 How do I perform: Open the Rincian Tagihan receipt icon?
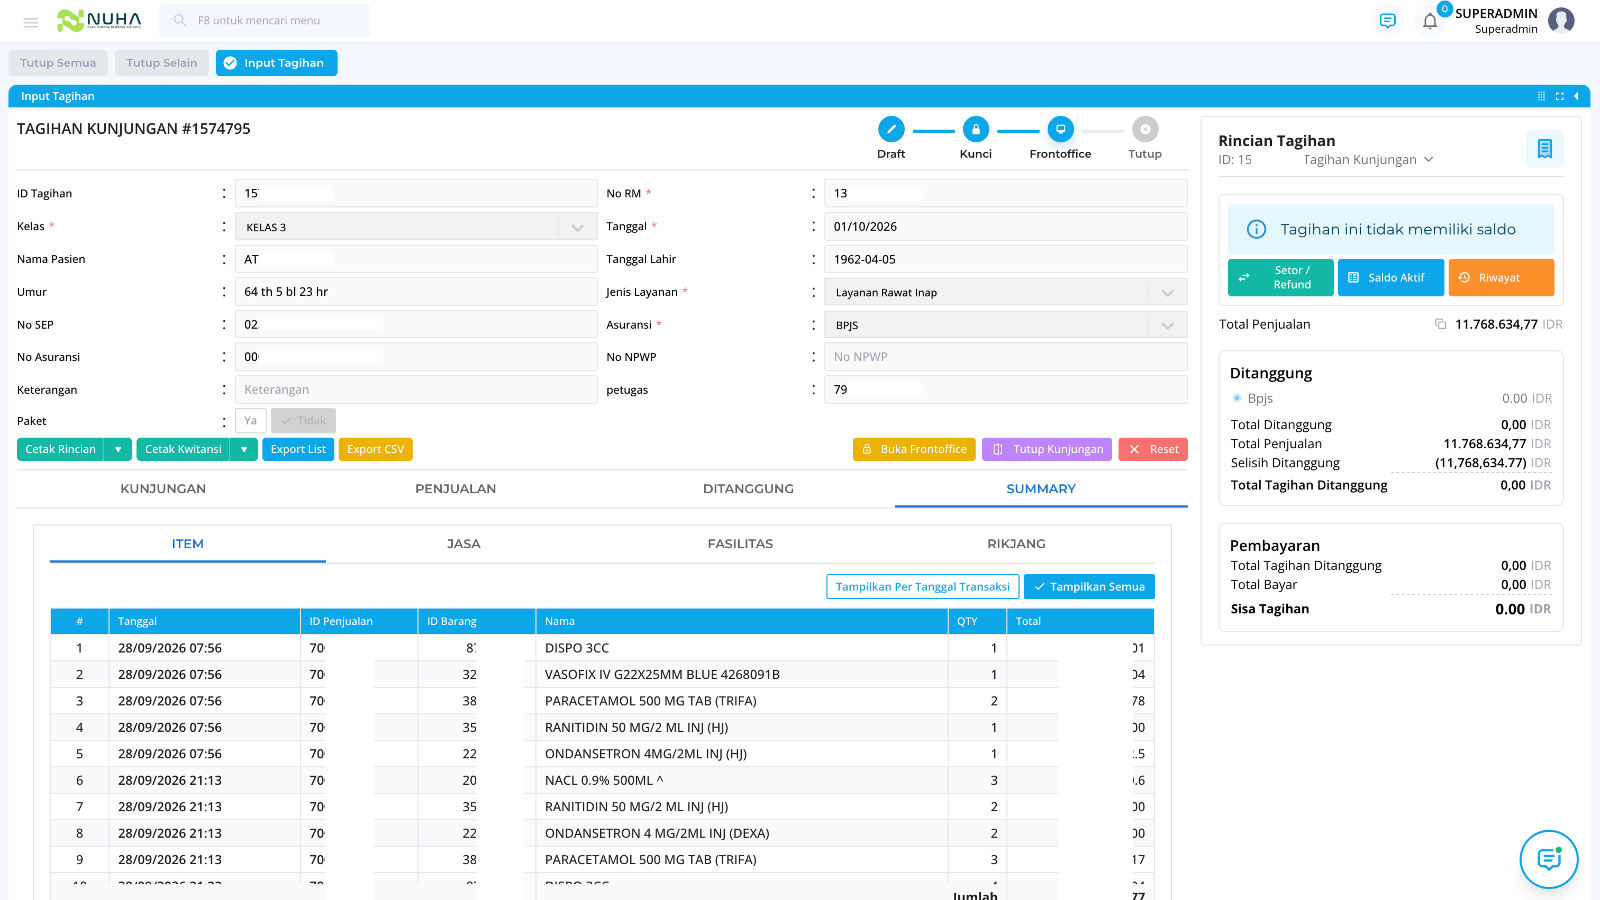pos(1545,149)
